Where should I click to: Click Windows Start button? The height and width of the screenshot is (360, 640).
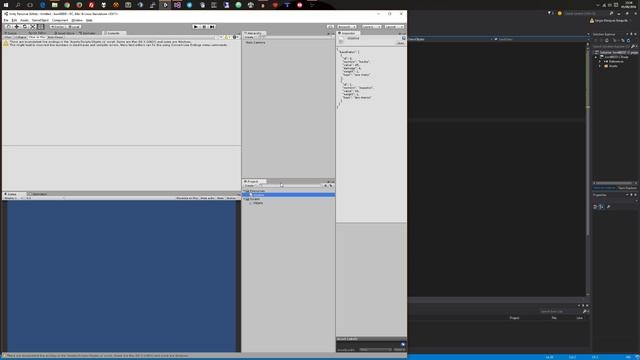pos(6,5)
